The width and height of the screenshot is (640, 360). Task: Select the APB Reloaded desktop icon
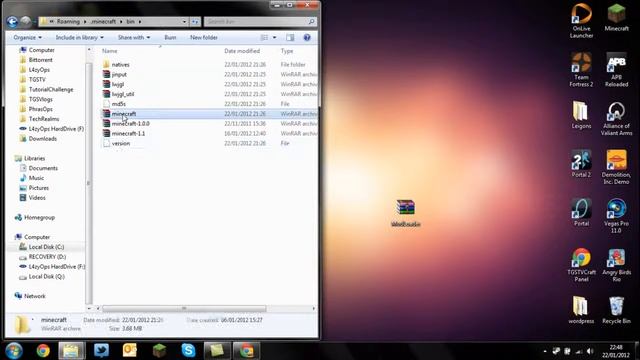pos(616,69)
